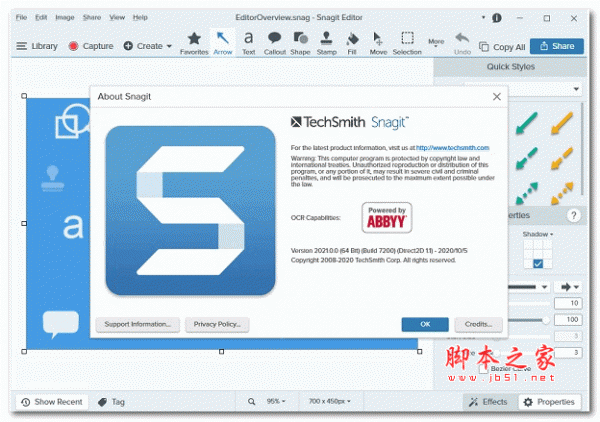Click the Quick Styles panel header
This screenshot has width=600, height=422.
(x=510, y=67)
